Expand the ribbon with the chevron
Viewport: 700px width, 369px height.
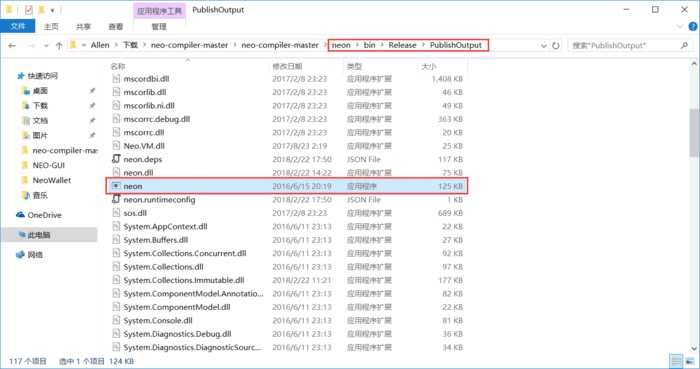pyautogui.click(x=680, y=27)
